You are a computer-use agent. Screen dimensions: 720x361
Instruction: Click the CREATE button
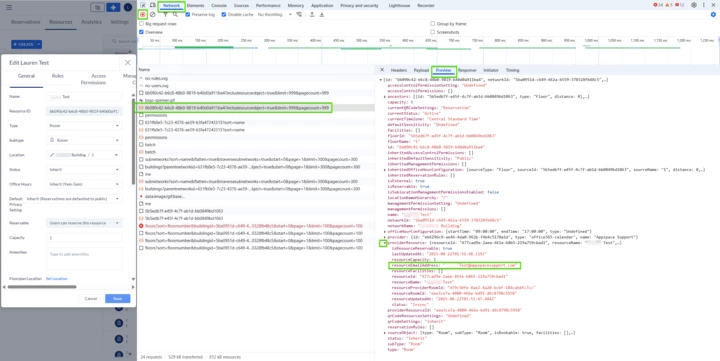(x=23, y=44)
